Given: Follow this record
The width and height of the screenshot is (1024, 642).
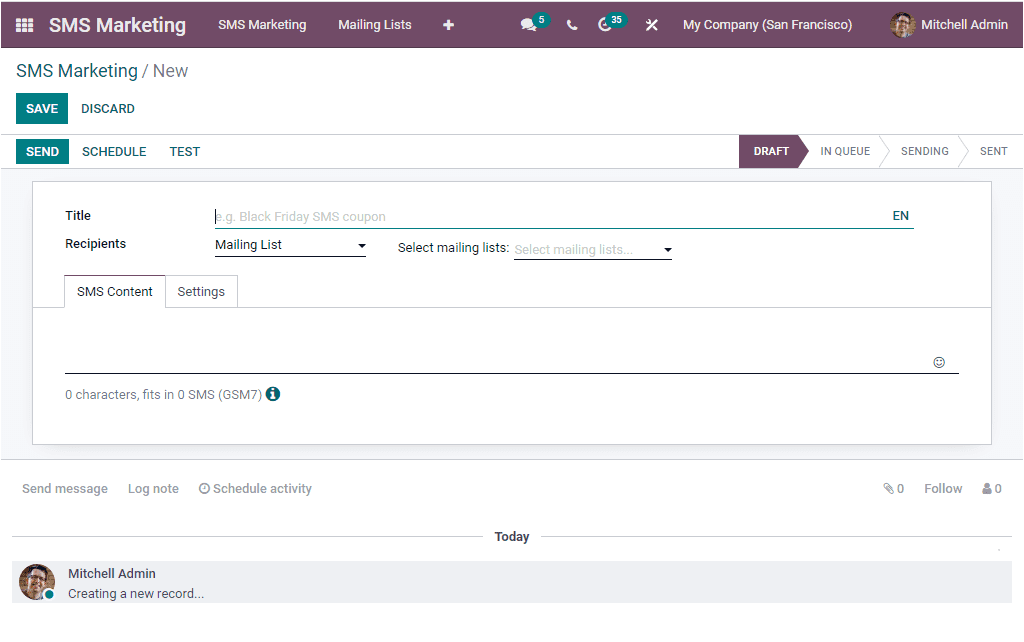Looking at the screenshot, I should point(943,489).
